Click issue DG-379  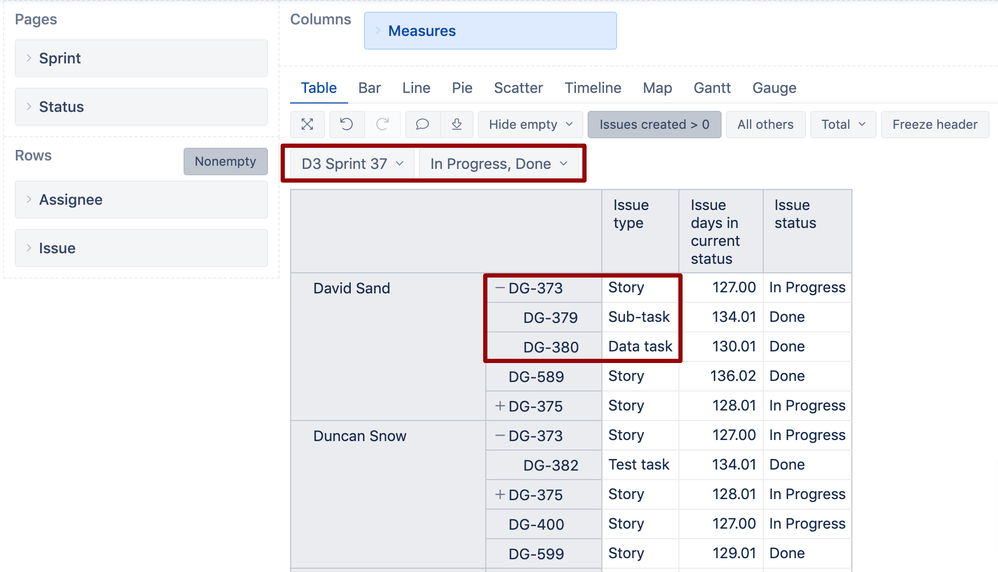(551, 317)
